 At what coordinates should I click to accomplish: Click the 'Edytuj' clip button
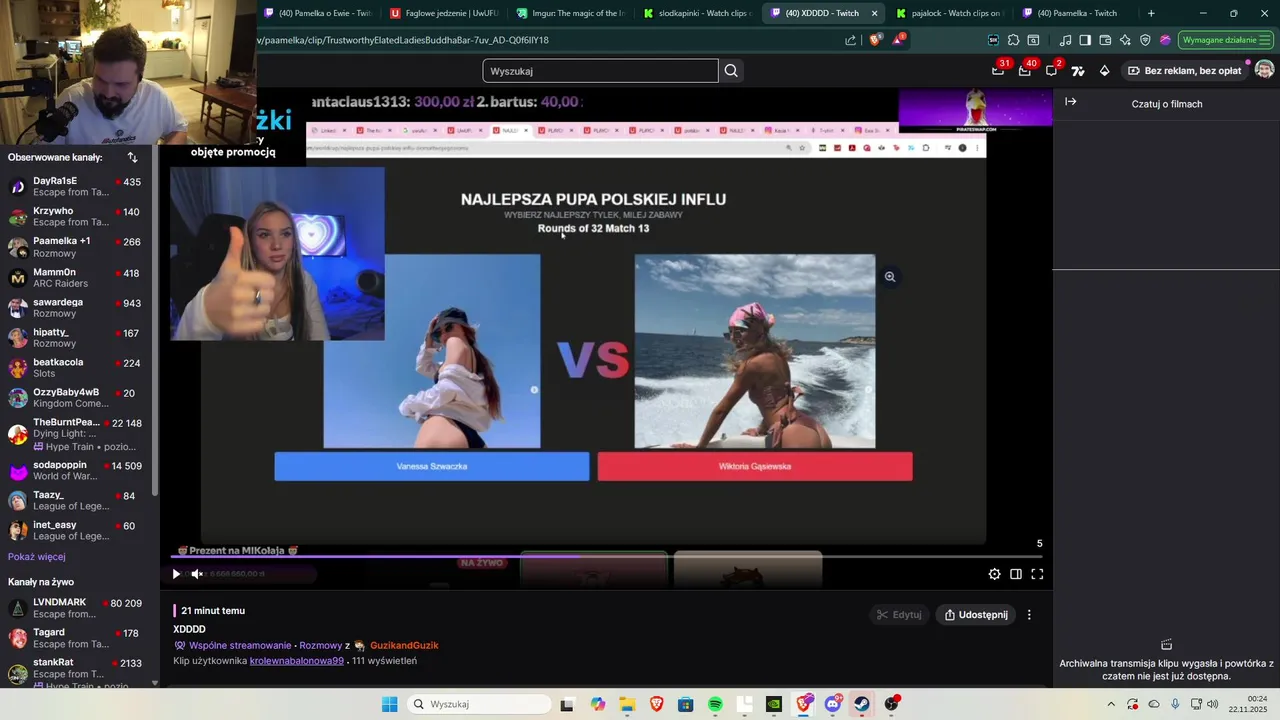tap(898, 615)
